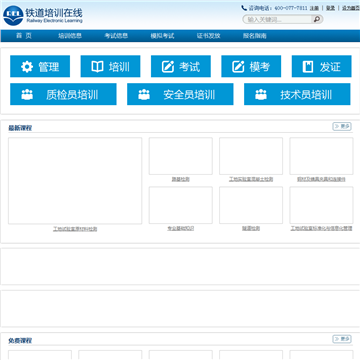360x360 pixels.
Task: Click the 免费课程 section heading
Action: point(20,341)
